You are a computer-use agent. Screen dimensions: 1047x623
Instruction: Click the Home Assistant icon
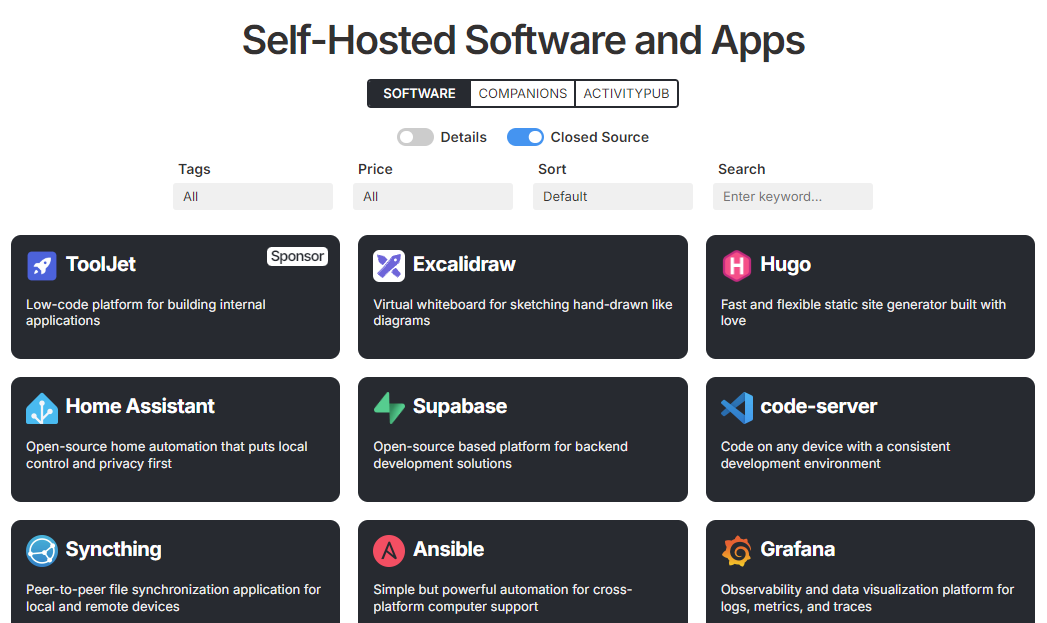pyautogui.click(x=40, y=408)
